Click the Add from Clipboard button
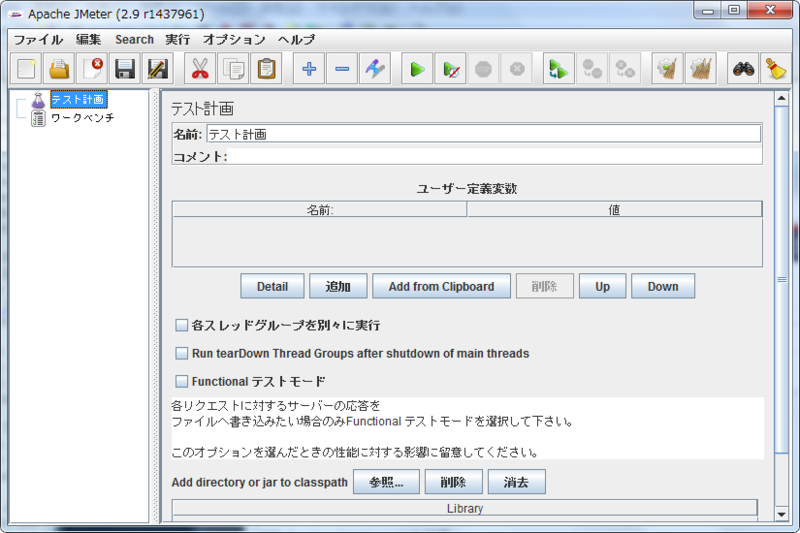This screenshot has width=800, height=533. pyautogui.click(x=441, y=286)
